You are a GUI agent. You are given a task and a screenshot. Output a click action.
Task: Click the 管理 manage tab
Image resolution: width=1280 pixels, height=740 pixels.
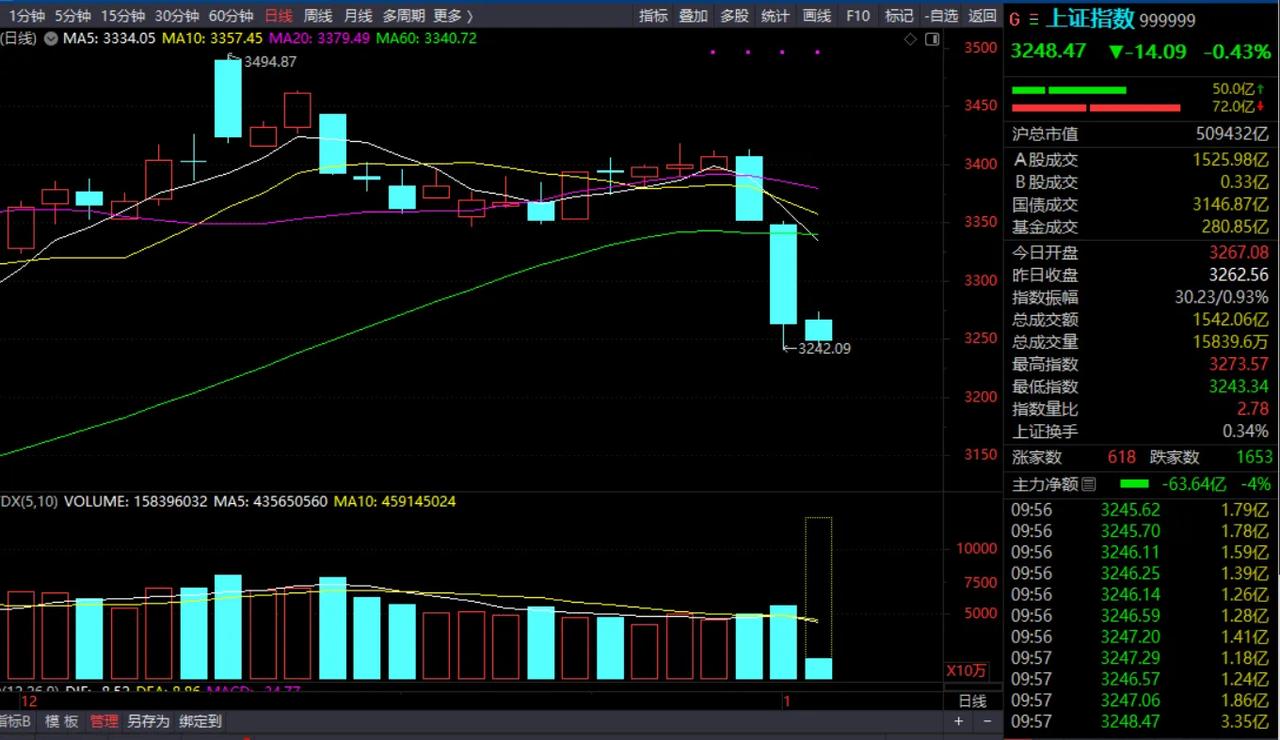pos(104,721)
